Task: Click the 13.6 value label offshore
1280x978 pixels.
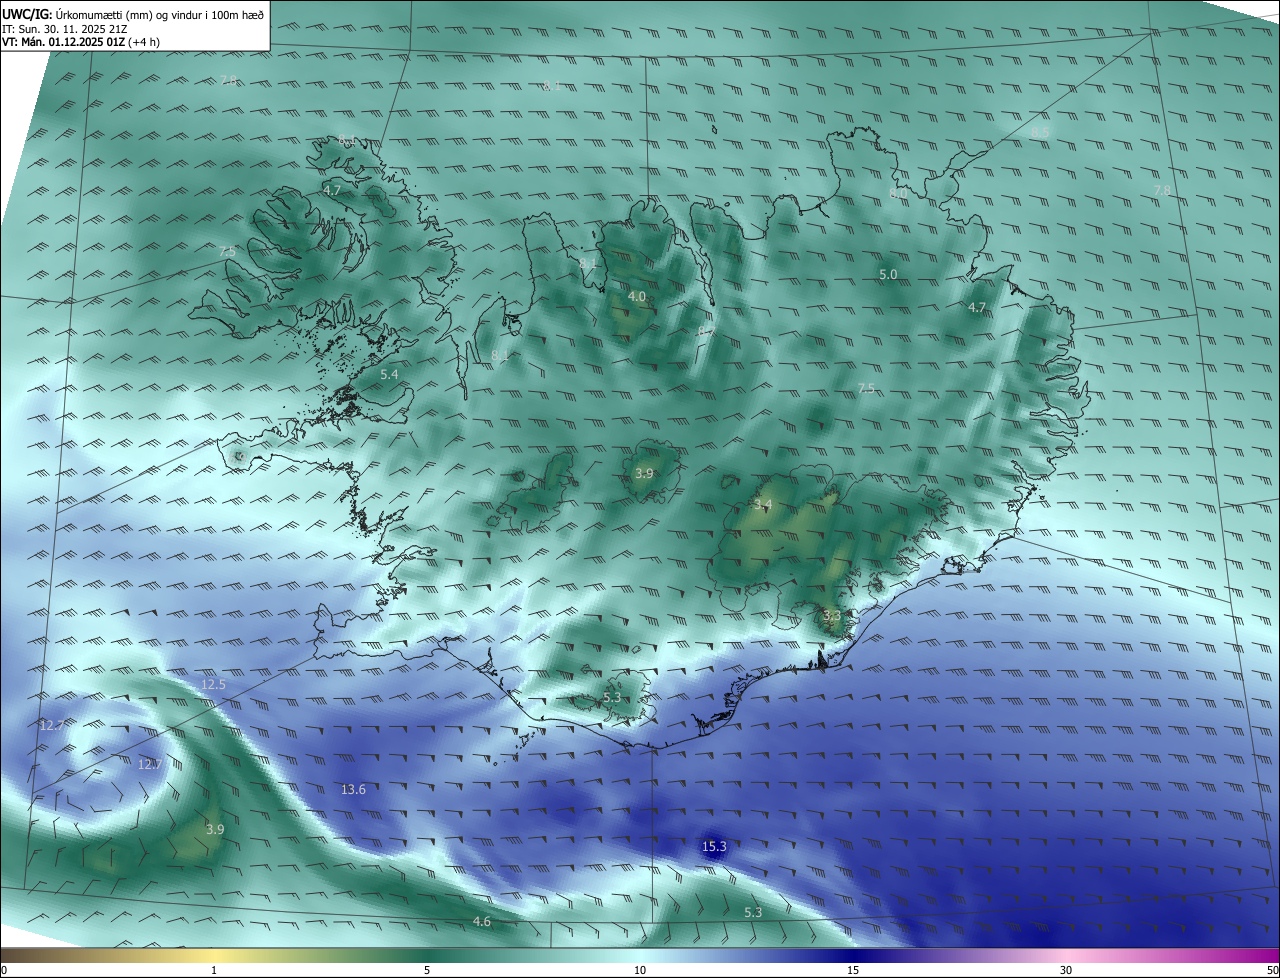Action: point(353,790)
